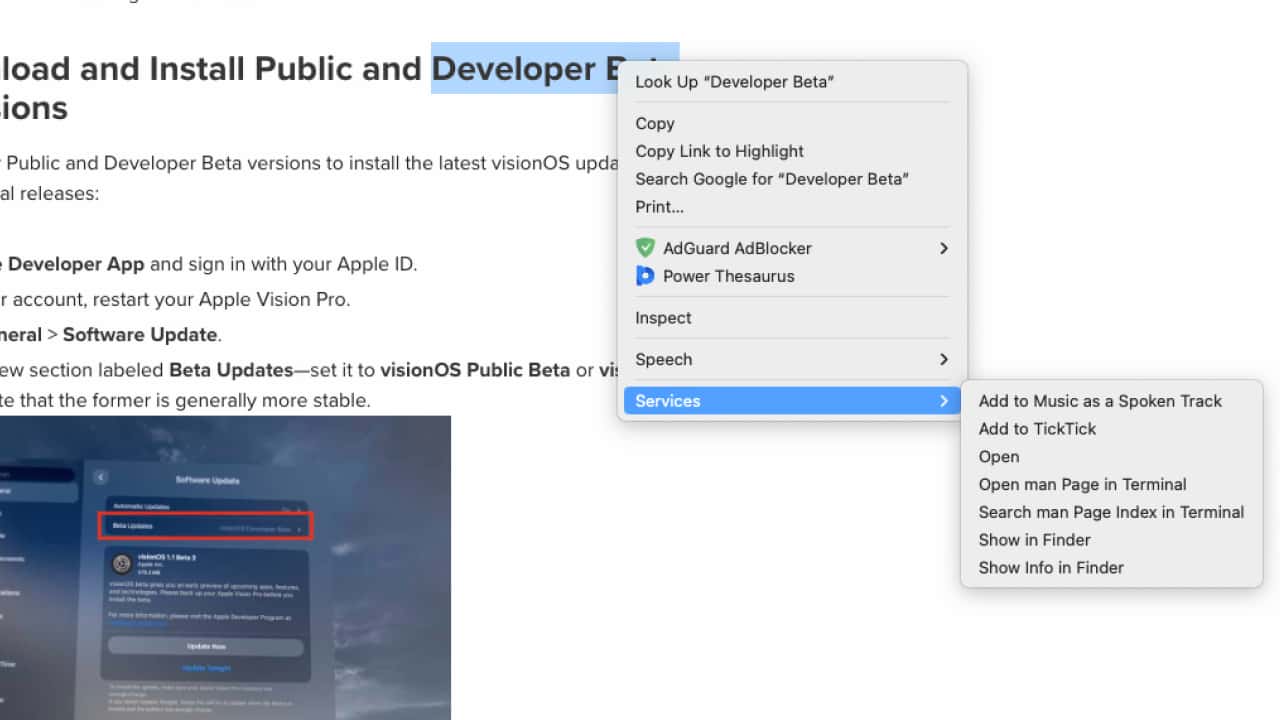The image size is (1280, 720).
Task: Open the Services submenu
Action: coord(792,400)
